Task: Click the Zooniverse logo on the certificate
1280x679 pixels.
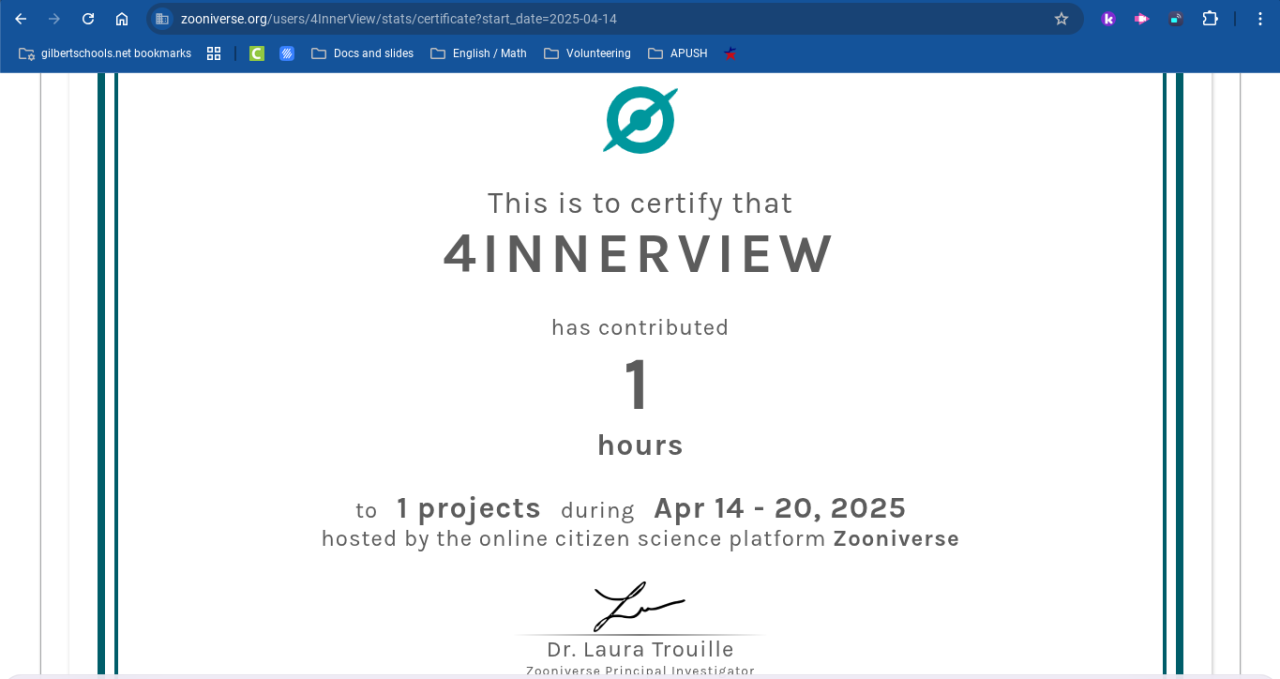Action: coord(640,120)
